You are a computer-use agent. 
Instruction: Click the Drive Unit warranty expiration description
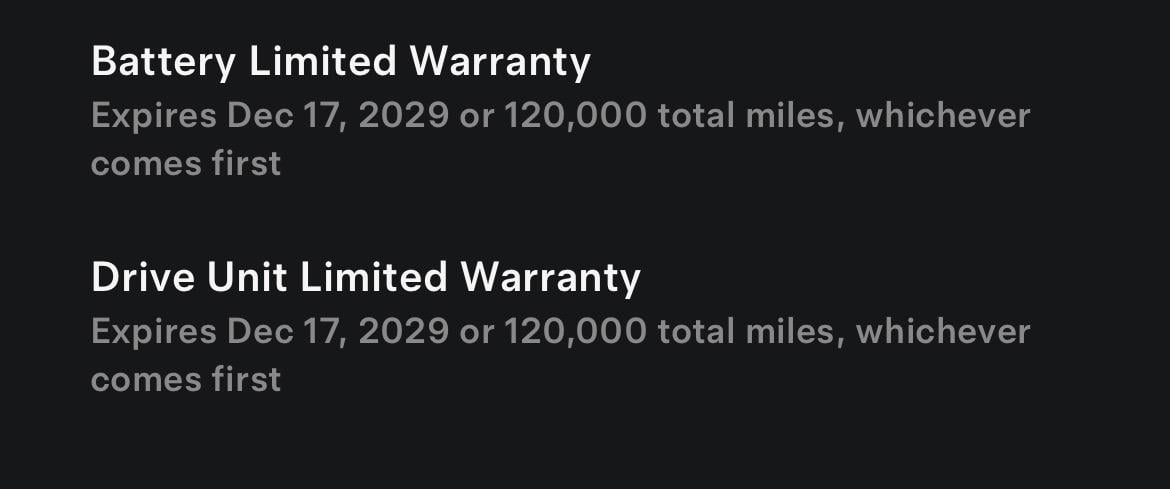(560, 354)
